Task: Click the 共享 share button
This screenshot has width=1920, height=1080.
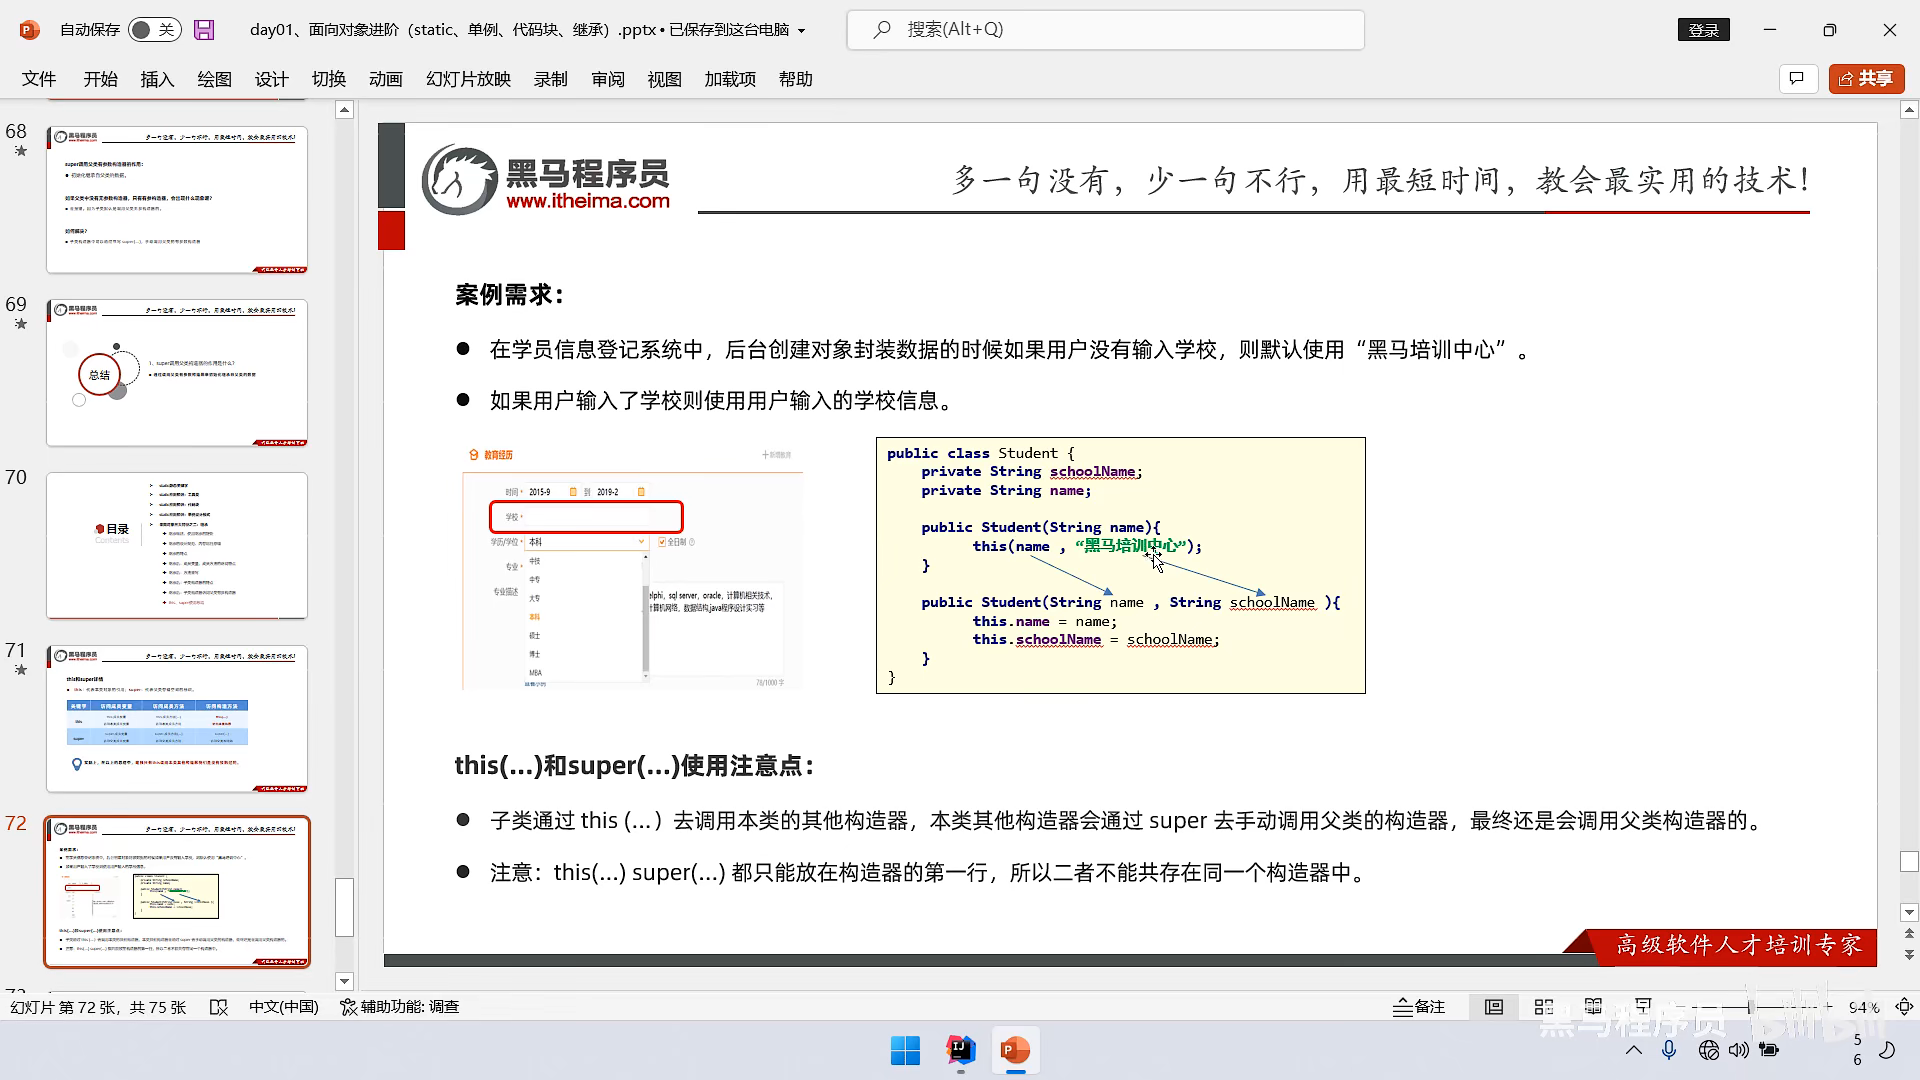Action: click(1866, 79)
